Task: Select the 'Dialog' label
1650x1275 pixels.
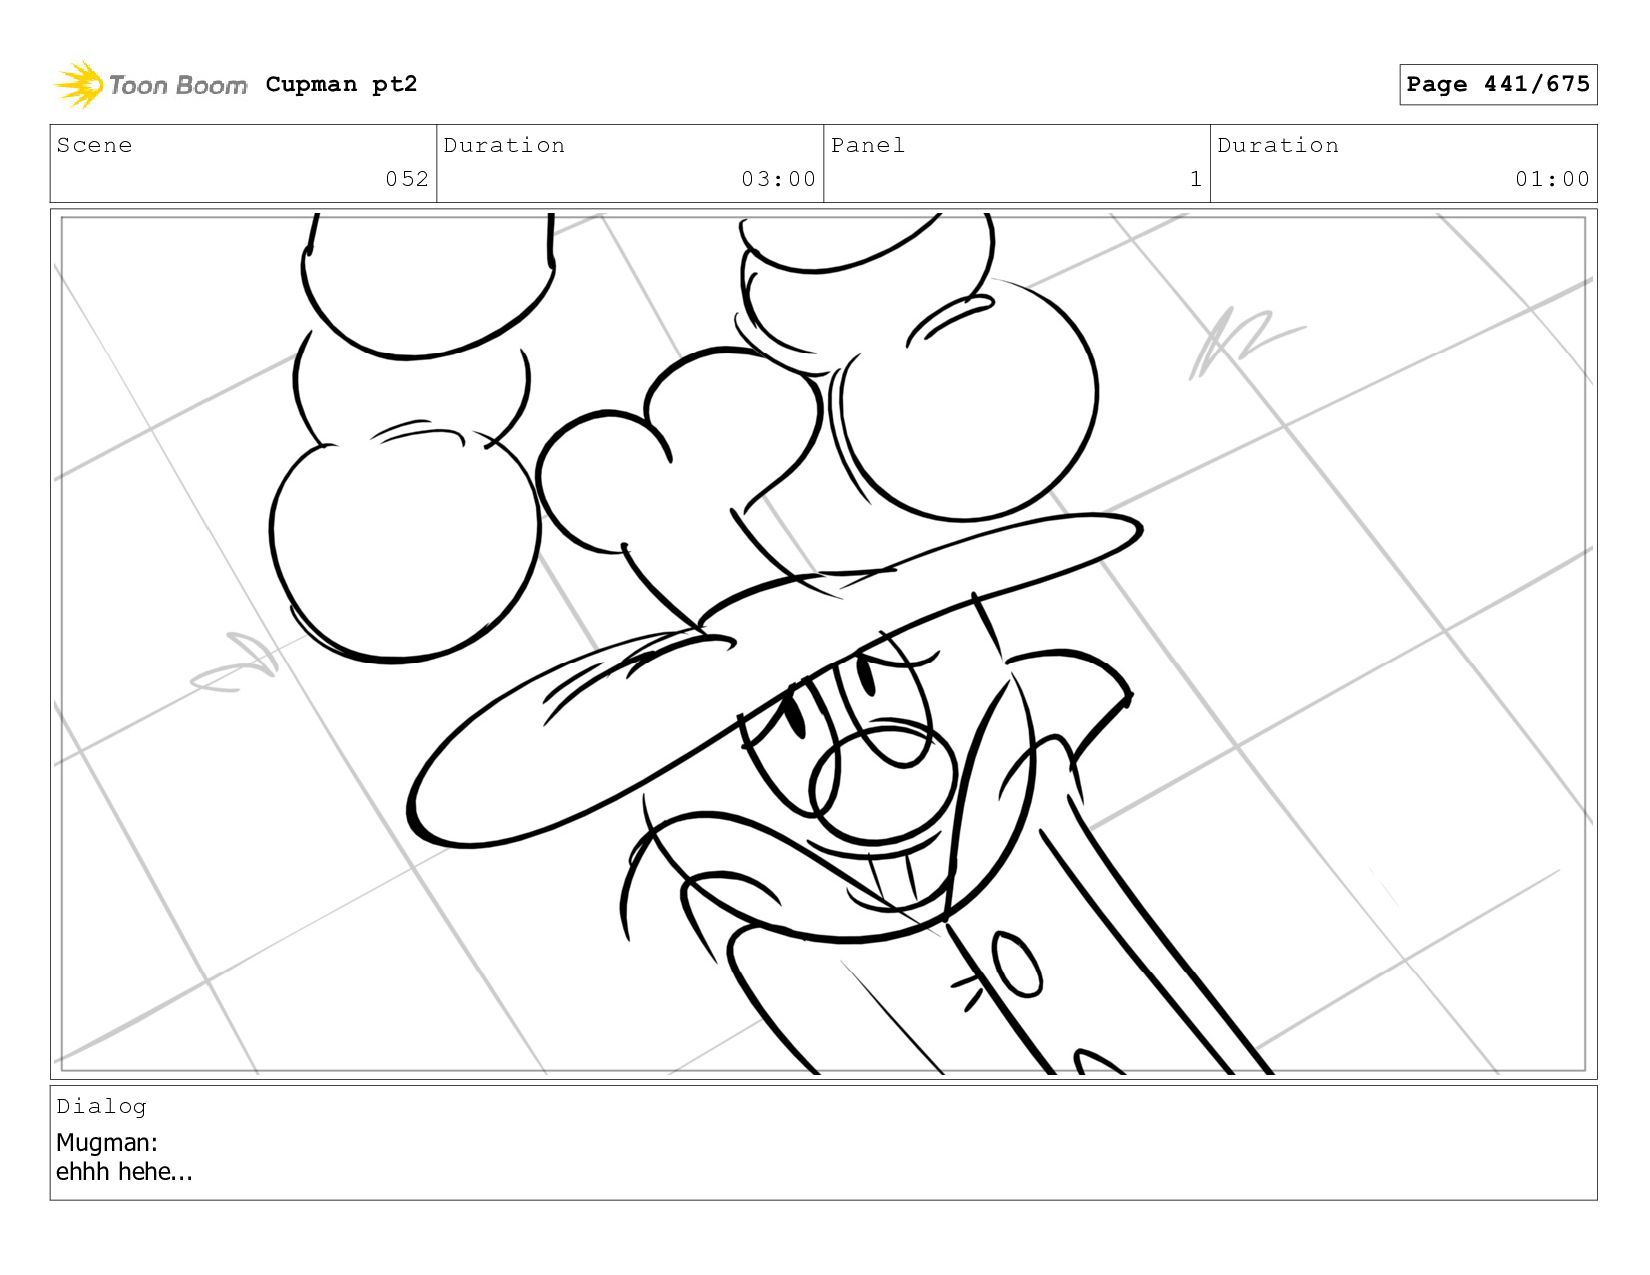Action: pyautogui.click(x=101, y=1106)
